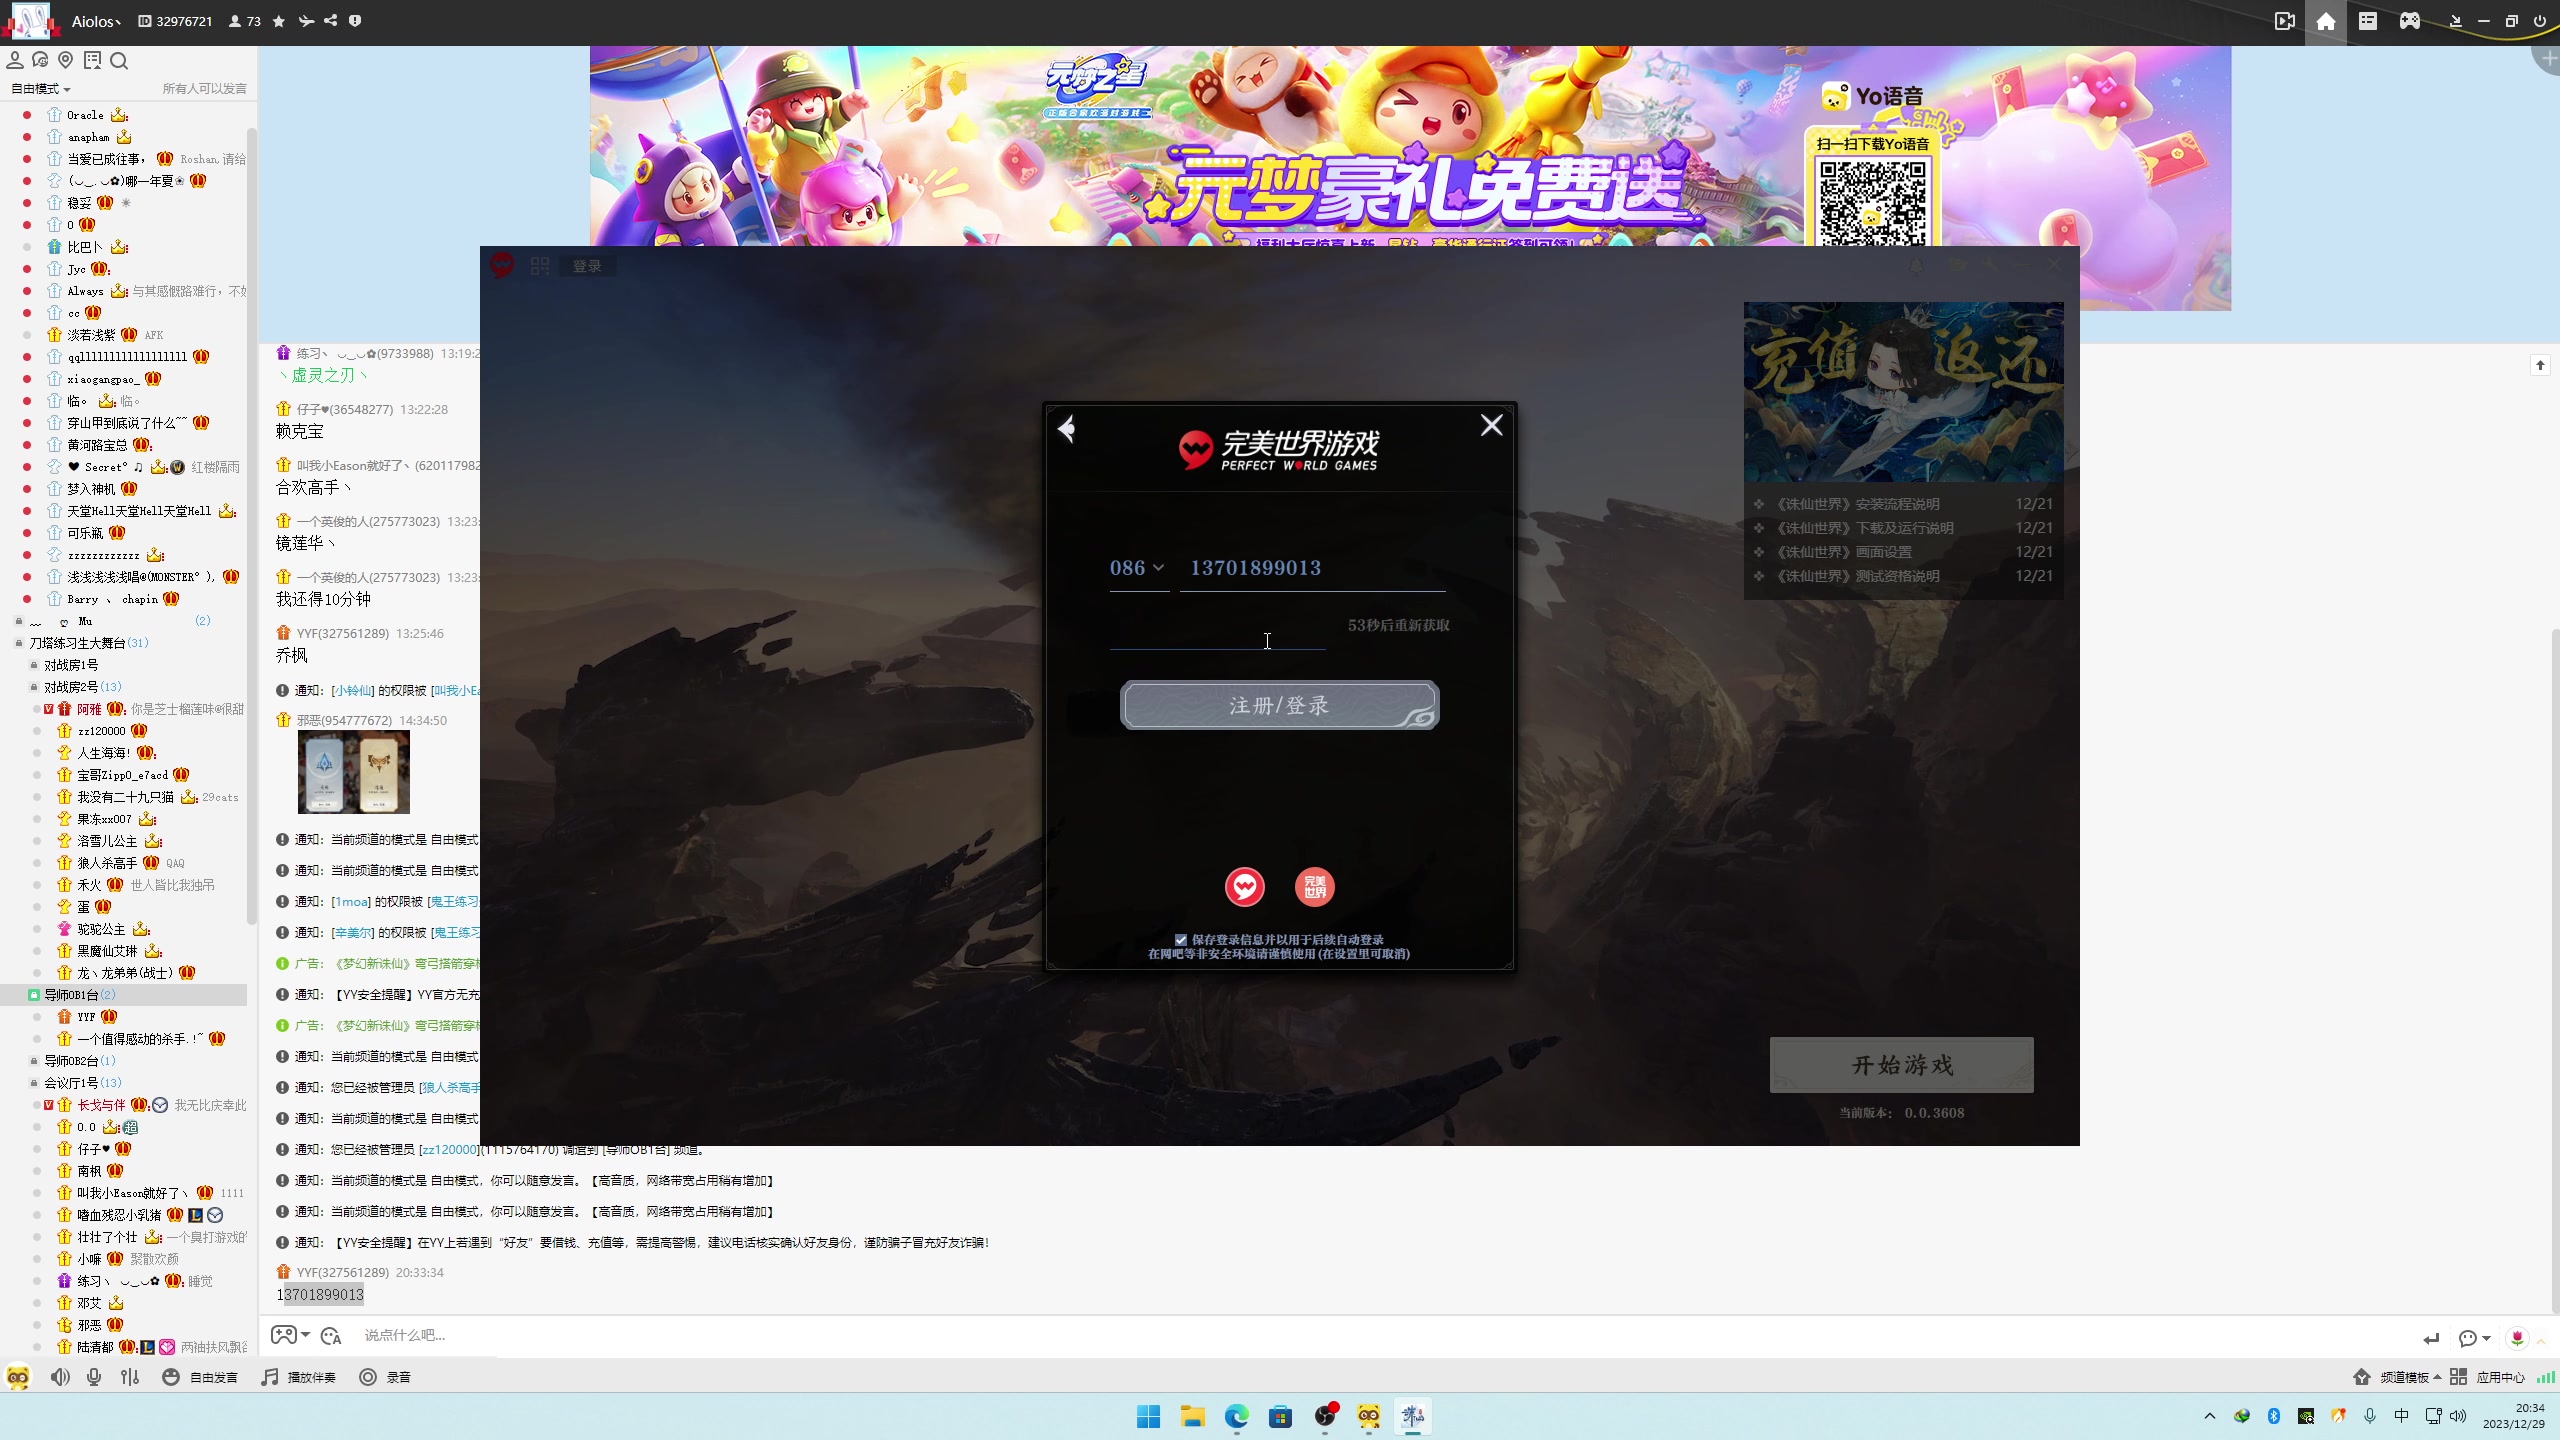Open 《诛仙世界》画面设置 news link
Image resolution: width=2560 pixels, height=1440 pixels.
pyautogui.click(x=1844, y=552)
